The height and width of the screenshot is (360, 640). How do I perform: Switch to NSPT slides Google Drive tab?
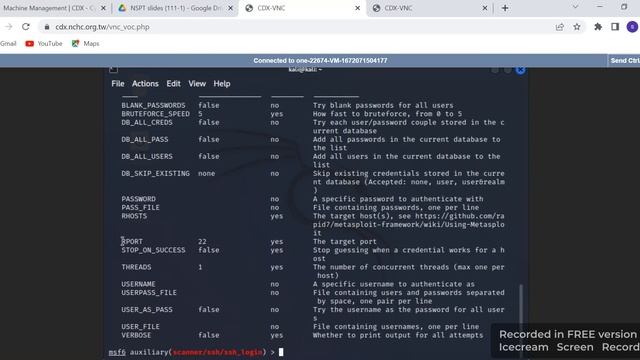pyautogui.click(x=176, y=8)
